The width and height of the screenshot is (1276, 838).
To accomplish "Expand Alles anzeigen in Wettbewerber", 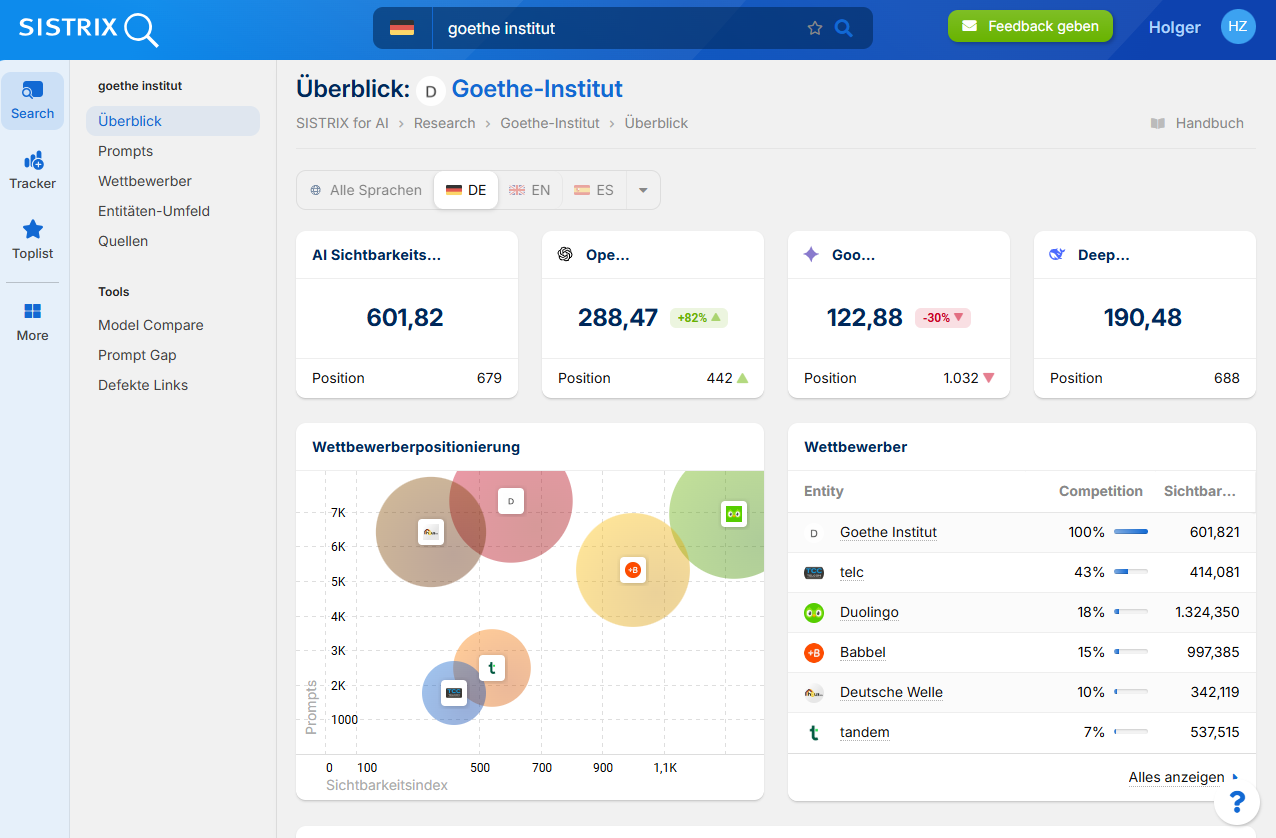I will (1177, 777).
